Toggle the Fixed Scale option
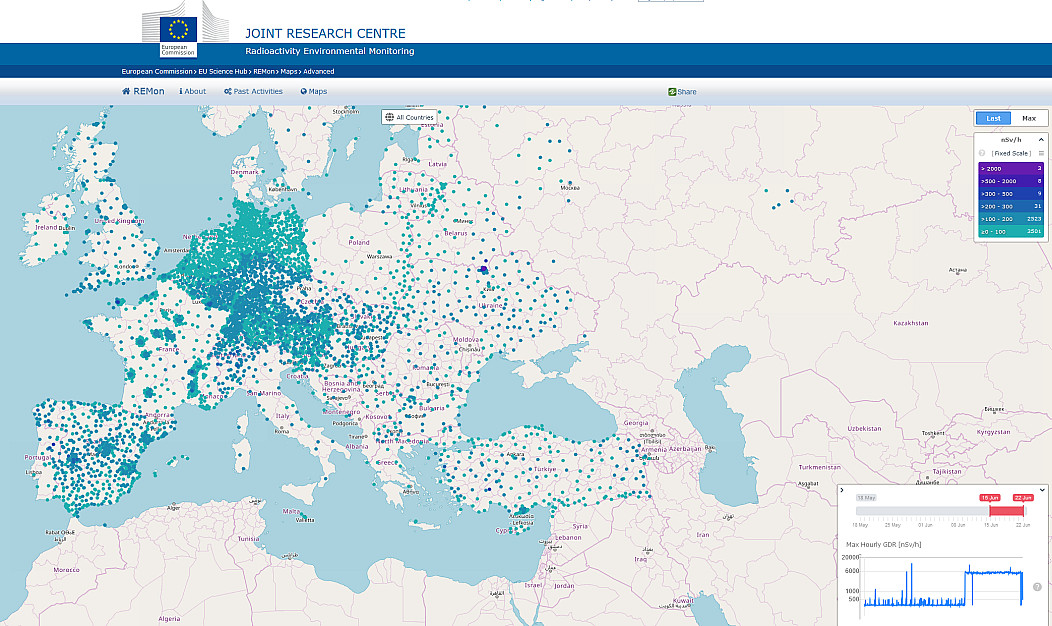Image resolution: width=1052 pixels, height=626 pixels. pos(1011,153)
